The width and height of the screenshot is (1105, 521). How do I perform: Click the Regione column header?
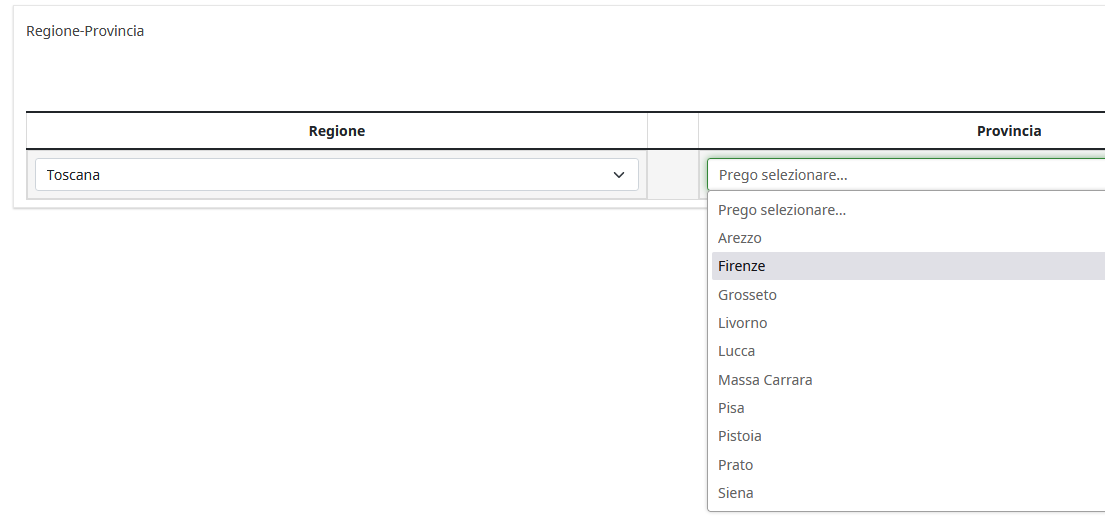click(337, 131)
